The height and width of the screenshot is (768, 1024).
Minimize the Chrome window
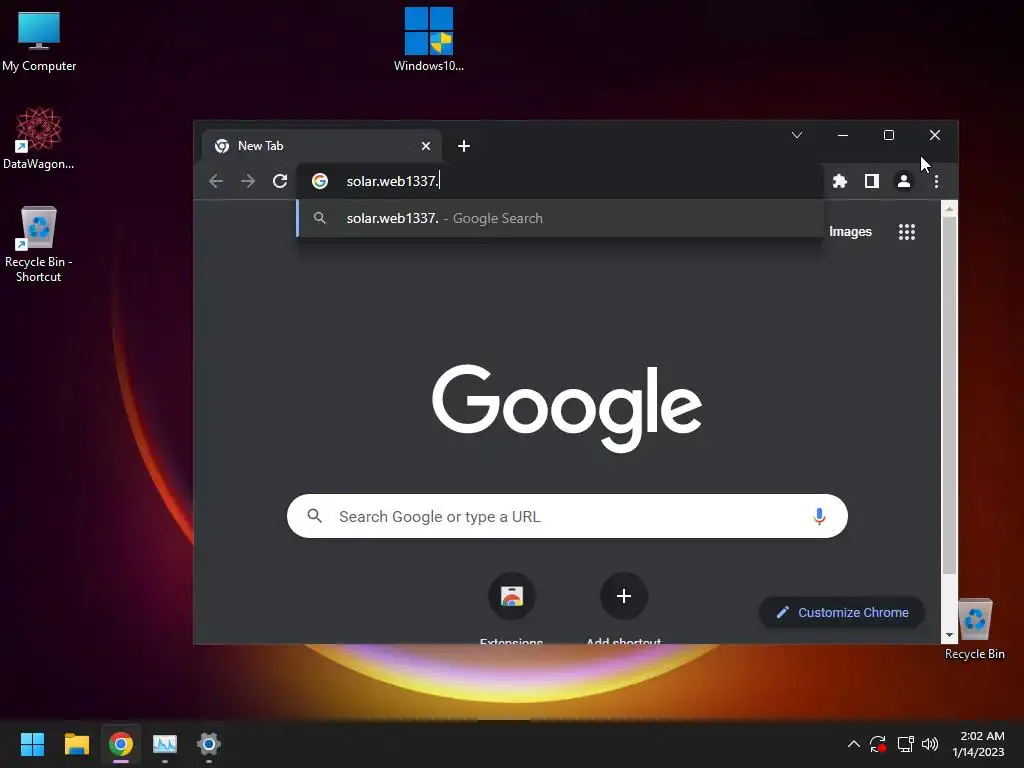click(843, 135)
